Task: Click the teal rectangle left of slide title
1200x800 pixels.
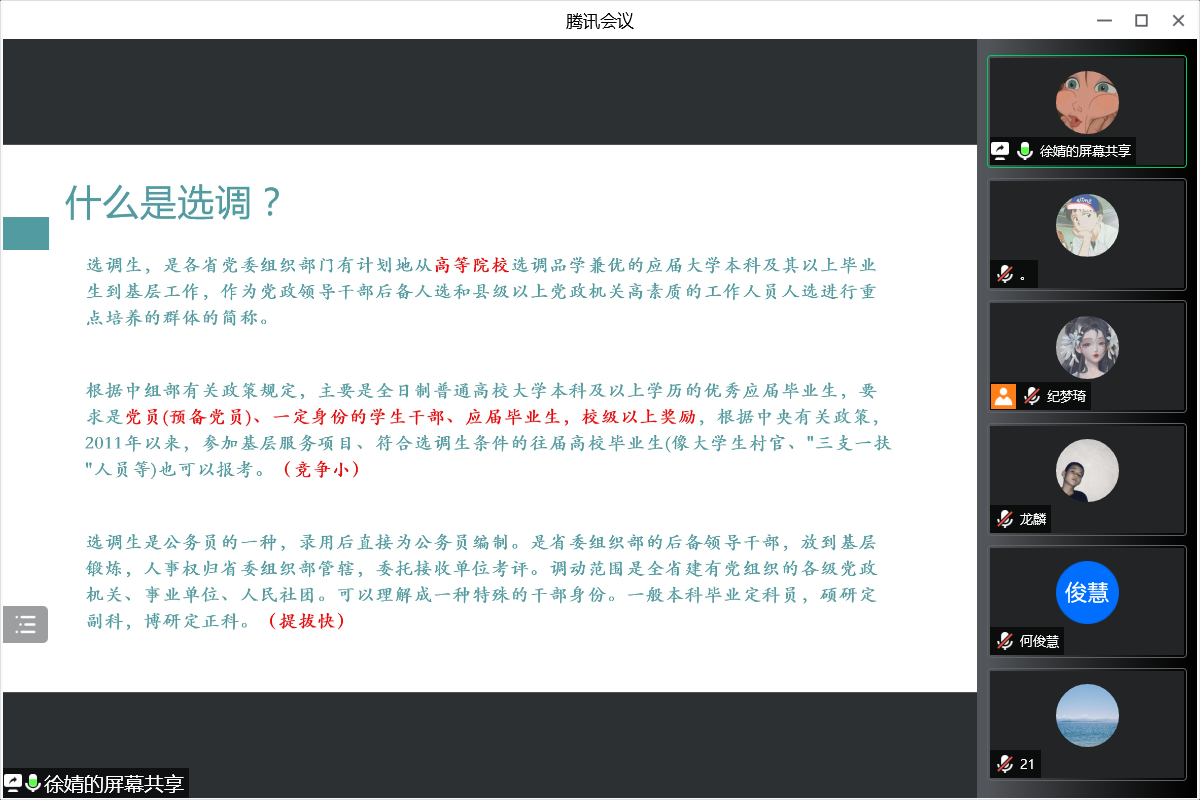Action: click(x=26, y=233)
